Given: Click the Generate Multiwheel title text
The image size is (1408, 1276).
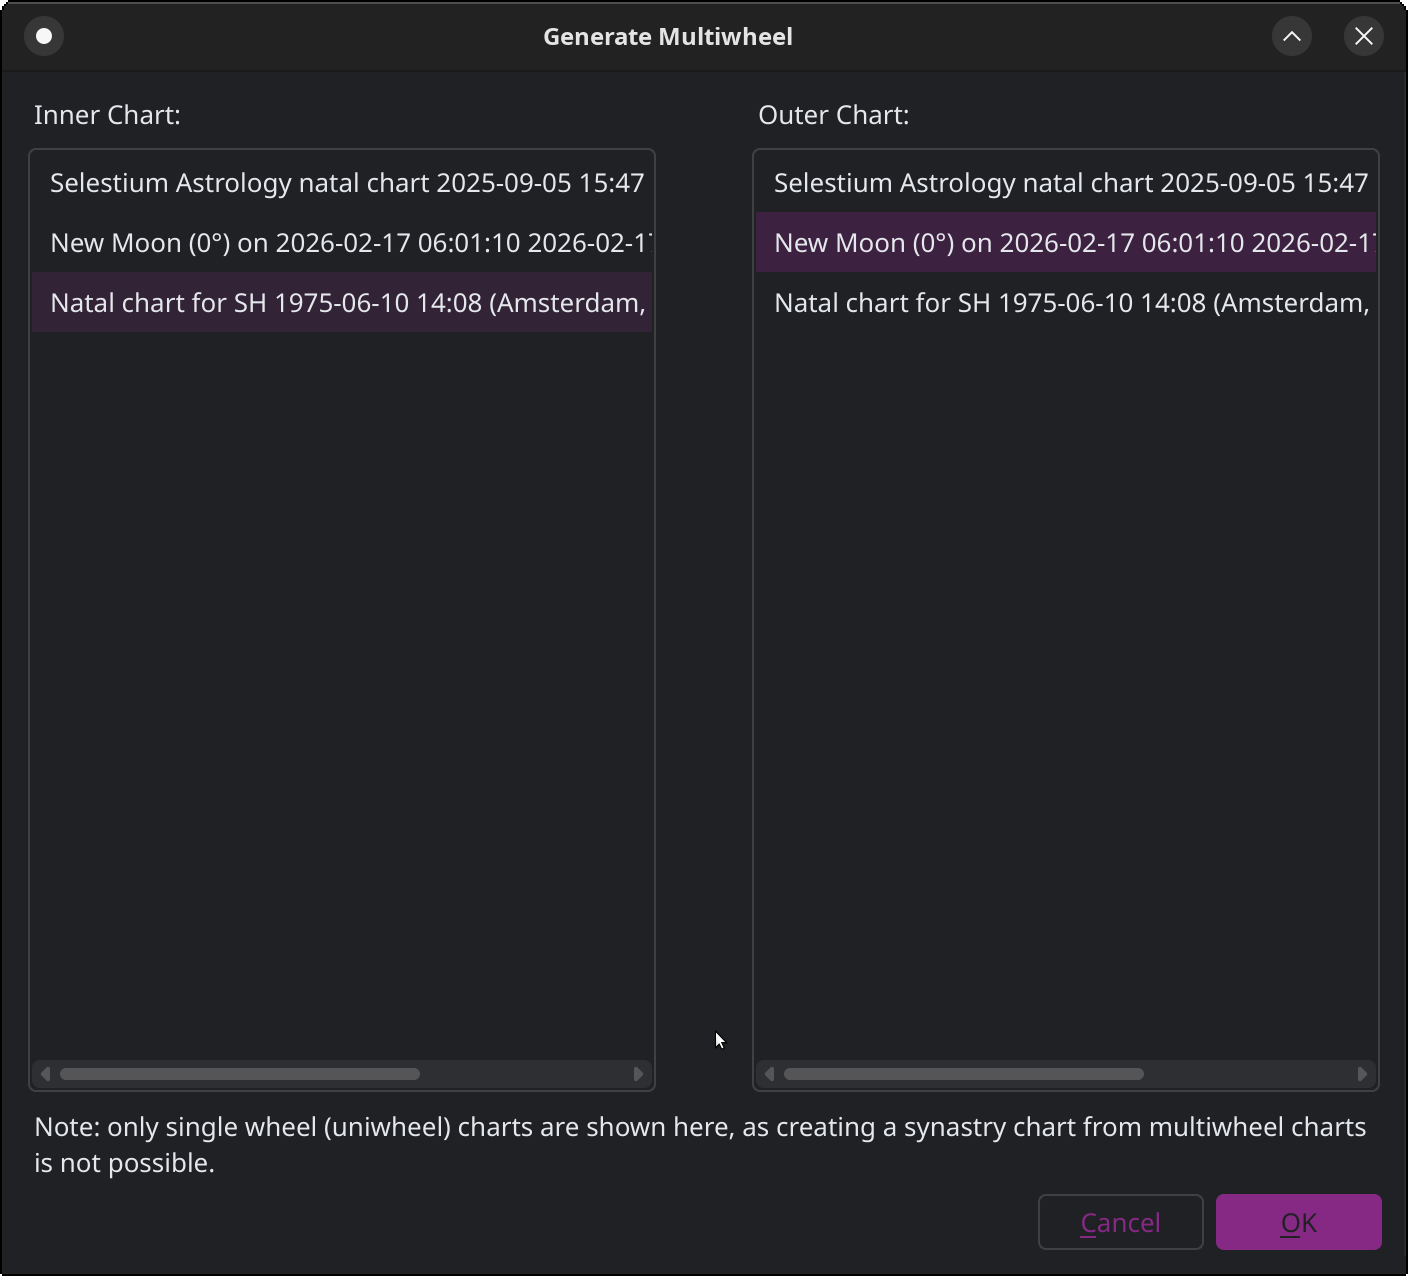Looking at the screenshot, I should click(668, 36).
